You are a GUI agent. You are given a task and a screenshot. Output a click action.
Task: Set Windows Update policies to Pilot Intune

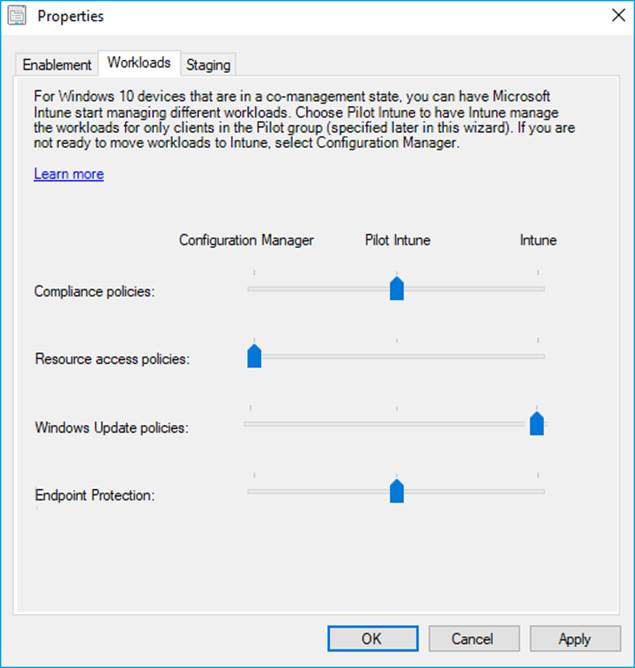[396, 424]
